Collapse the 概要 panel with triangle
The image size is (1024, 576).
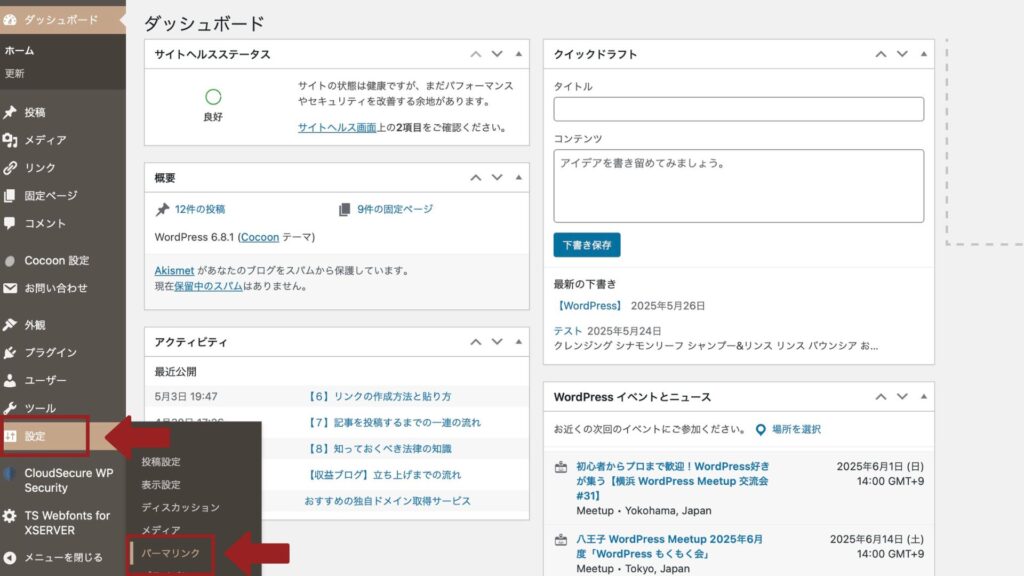(x=519, y=178)
